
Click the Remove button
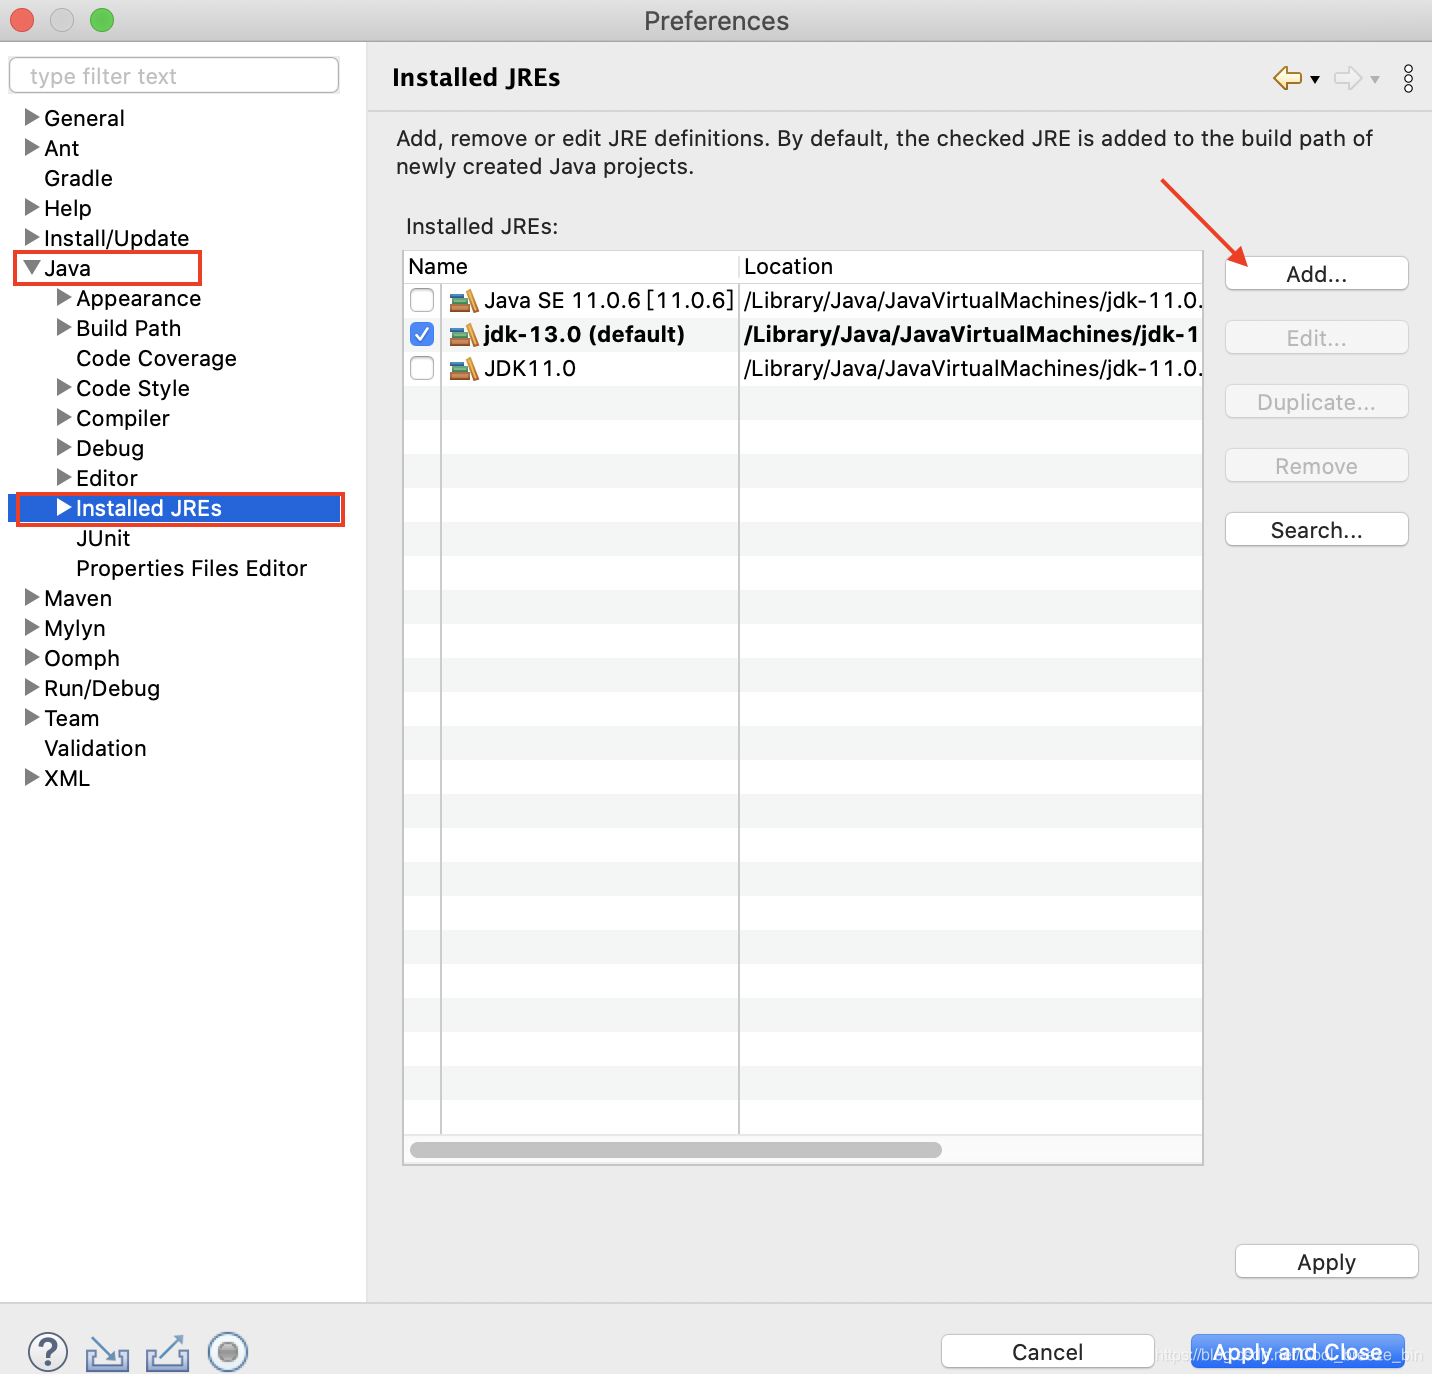click(1316, 466)
